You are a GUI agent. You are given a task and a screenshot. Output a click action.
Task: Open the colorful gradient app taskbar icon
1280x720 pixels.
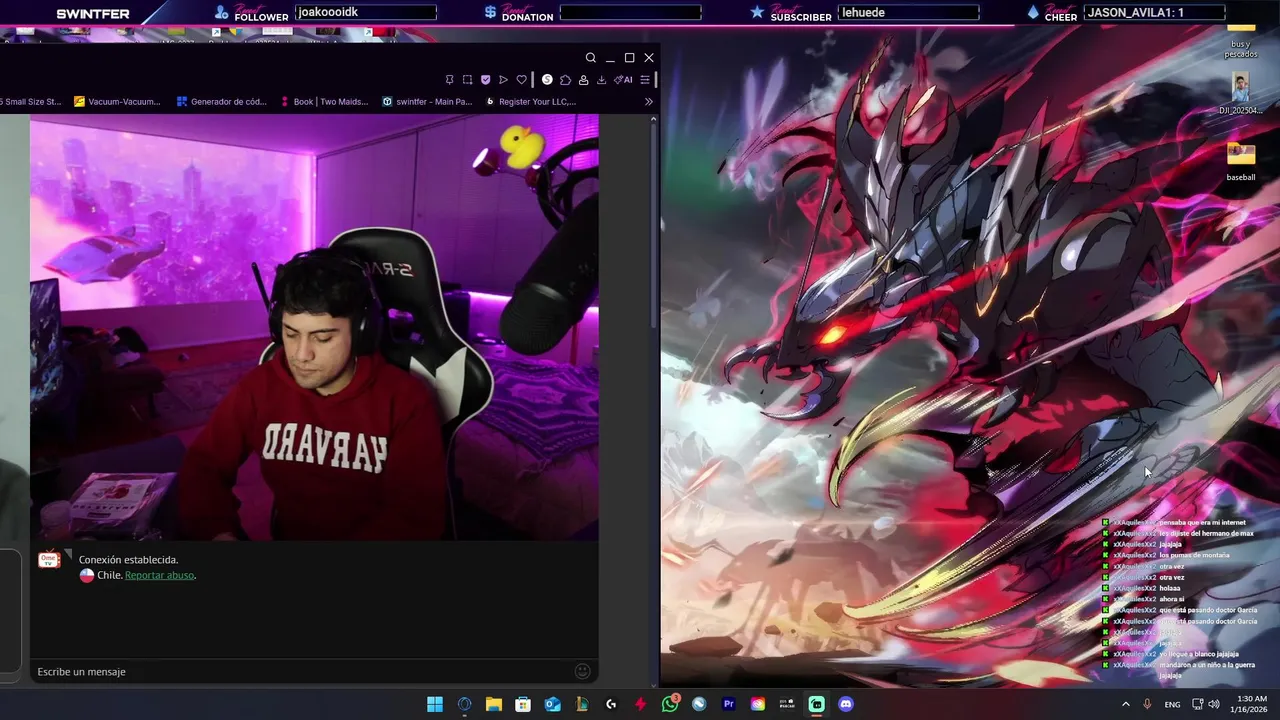coord(758,704)
